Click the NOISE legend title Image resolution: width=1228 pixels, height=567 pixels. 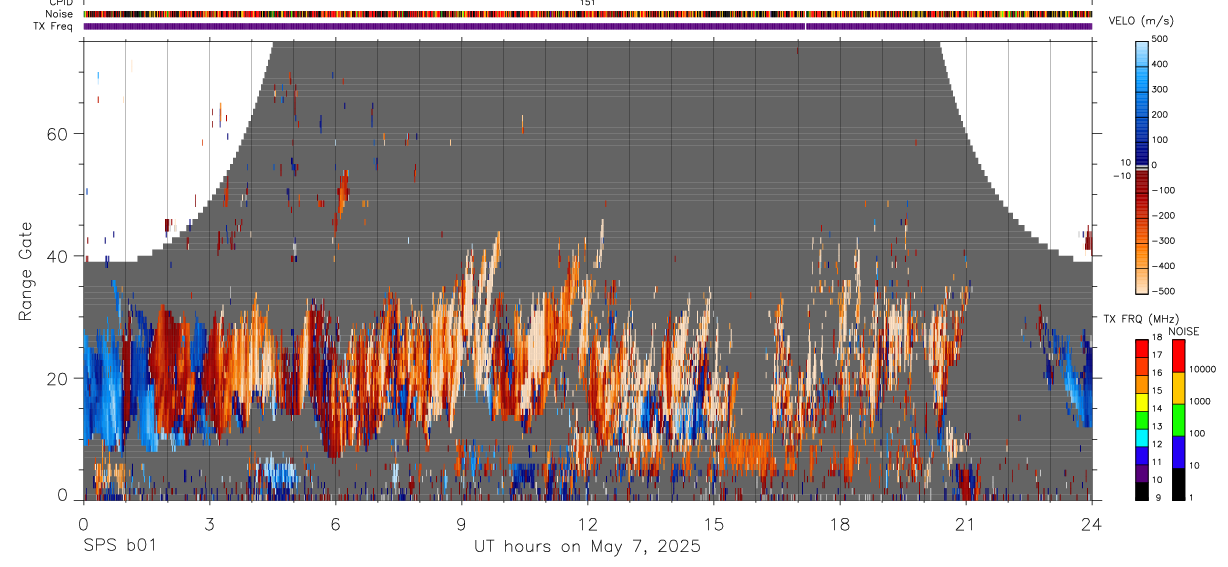point(1183,331)
